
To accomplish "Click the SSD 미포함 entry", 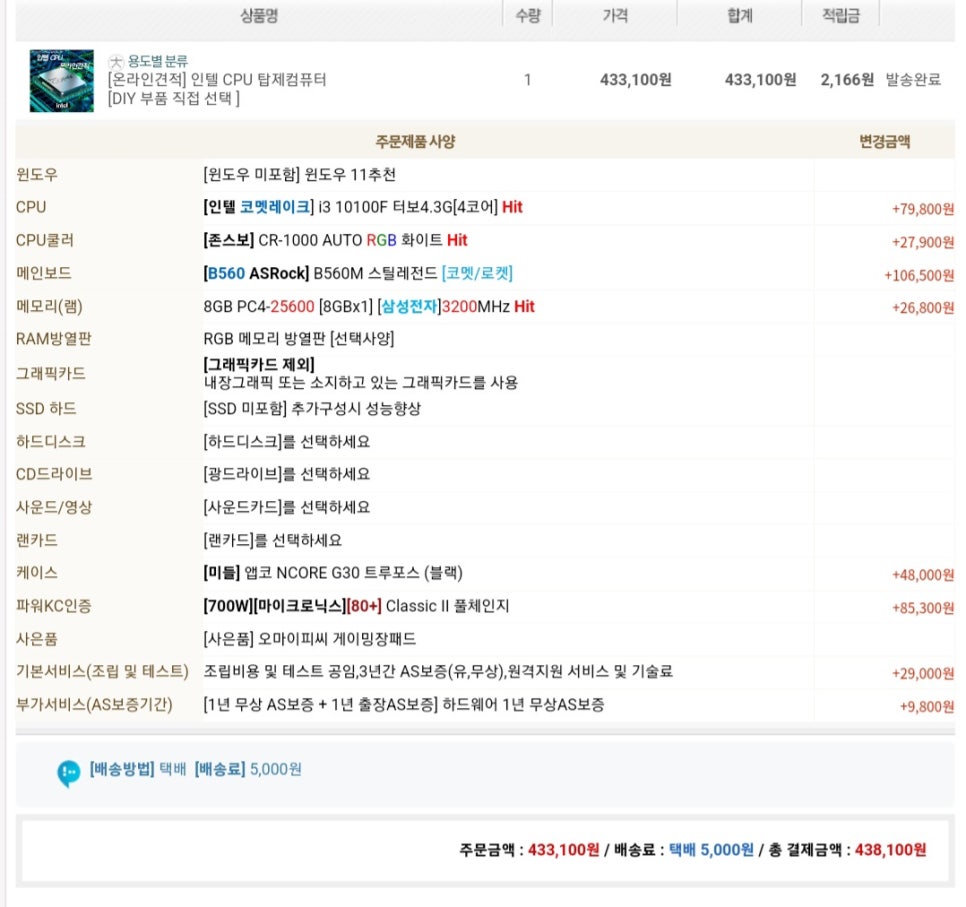I will (312, 409).
